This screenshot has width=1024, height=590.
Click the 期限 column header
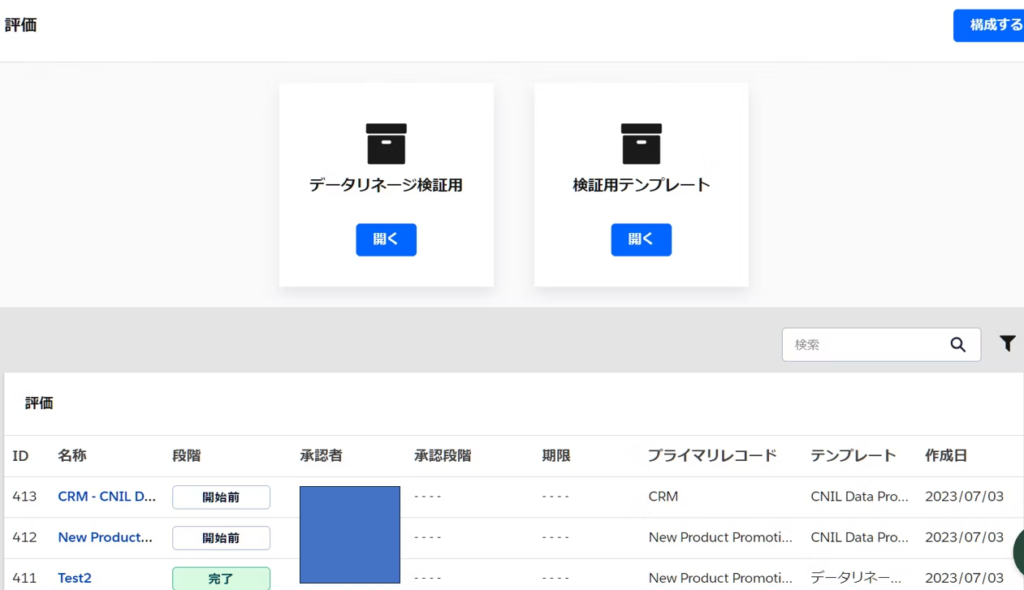(x=556, y=456)
